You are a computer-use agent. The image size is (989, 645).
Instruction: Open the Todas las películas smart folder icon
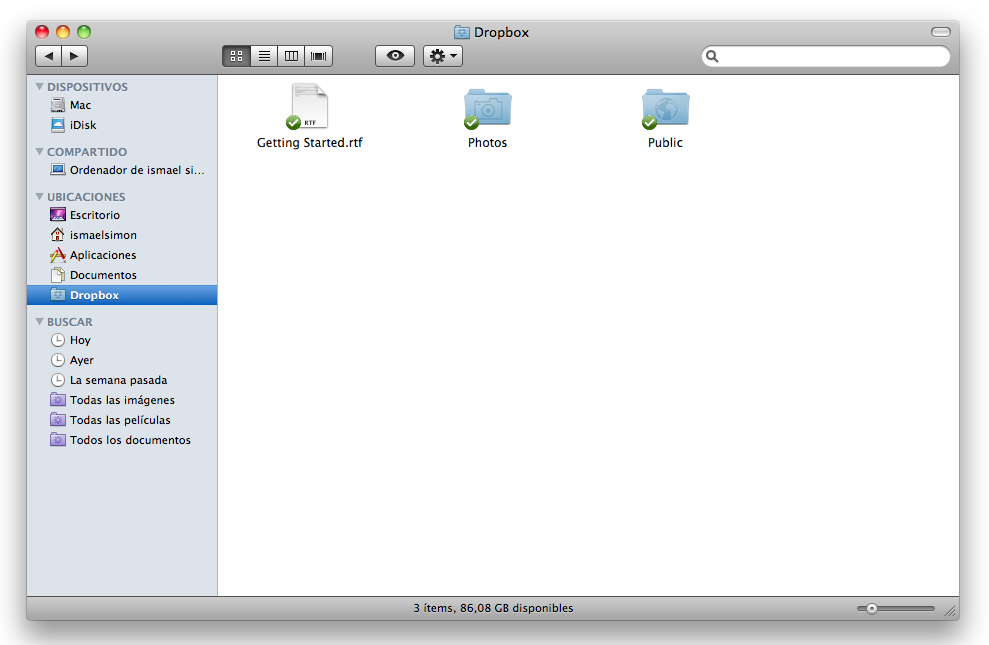pyautogui.click(x=57, y=420)
